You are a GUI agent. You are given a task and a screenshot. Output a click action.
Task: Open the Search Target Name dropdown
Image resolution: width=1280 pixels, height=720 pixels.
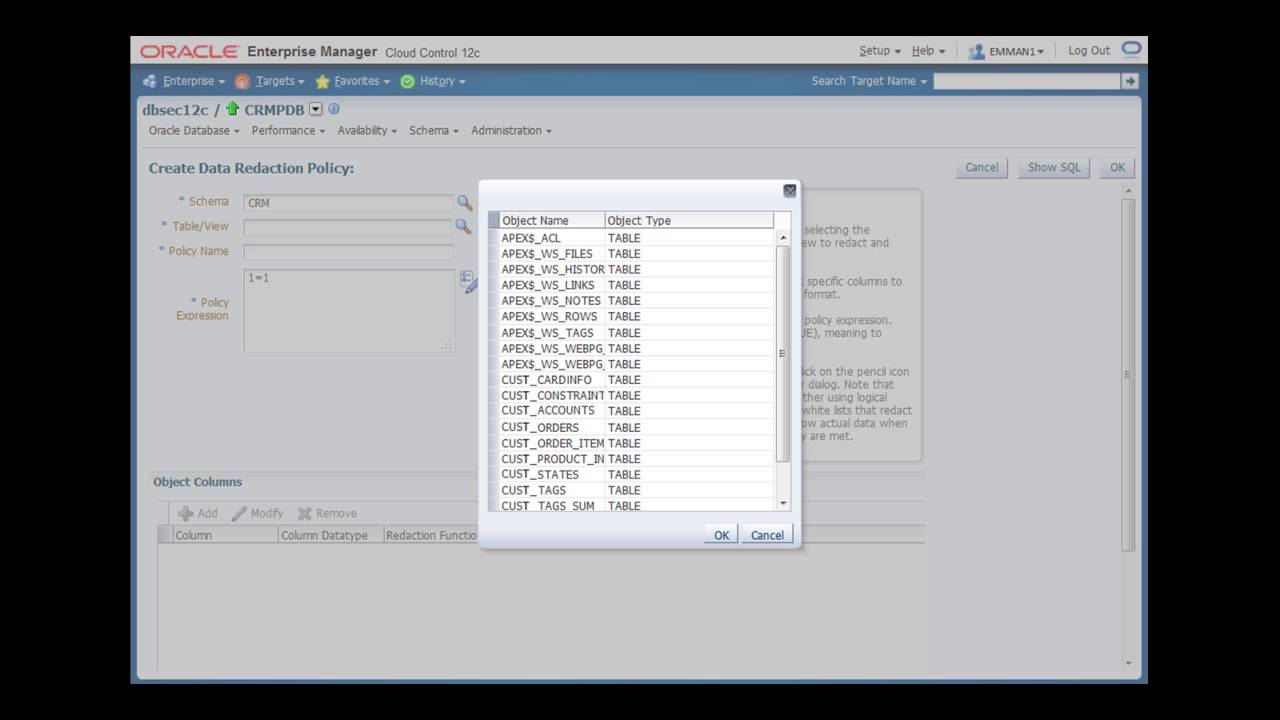tap(869, 81)
